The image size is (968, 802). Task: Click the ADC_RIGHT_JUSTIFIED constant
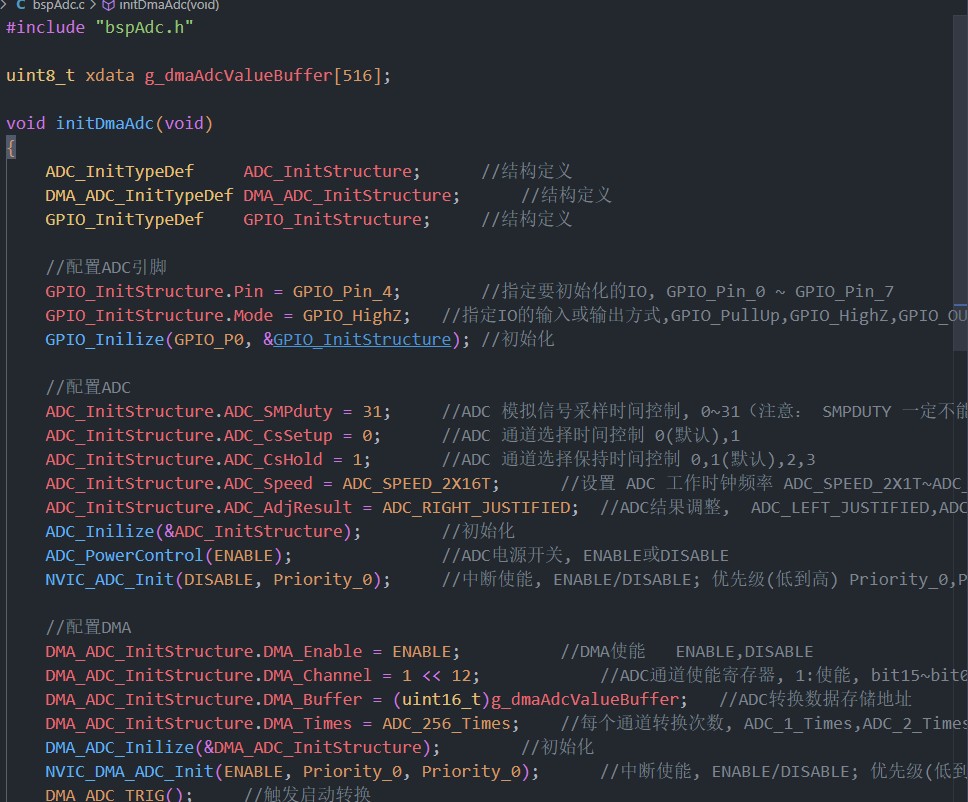(476, 508)
